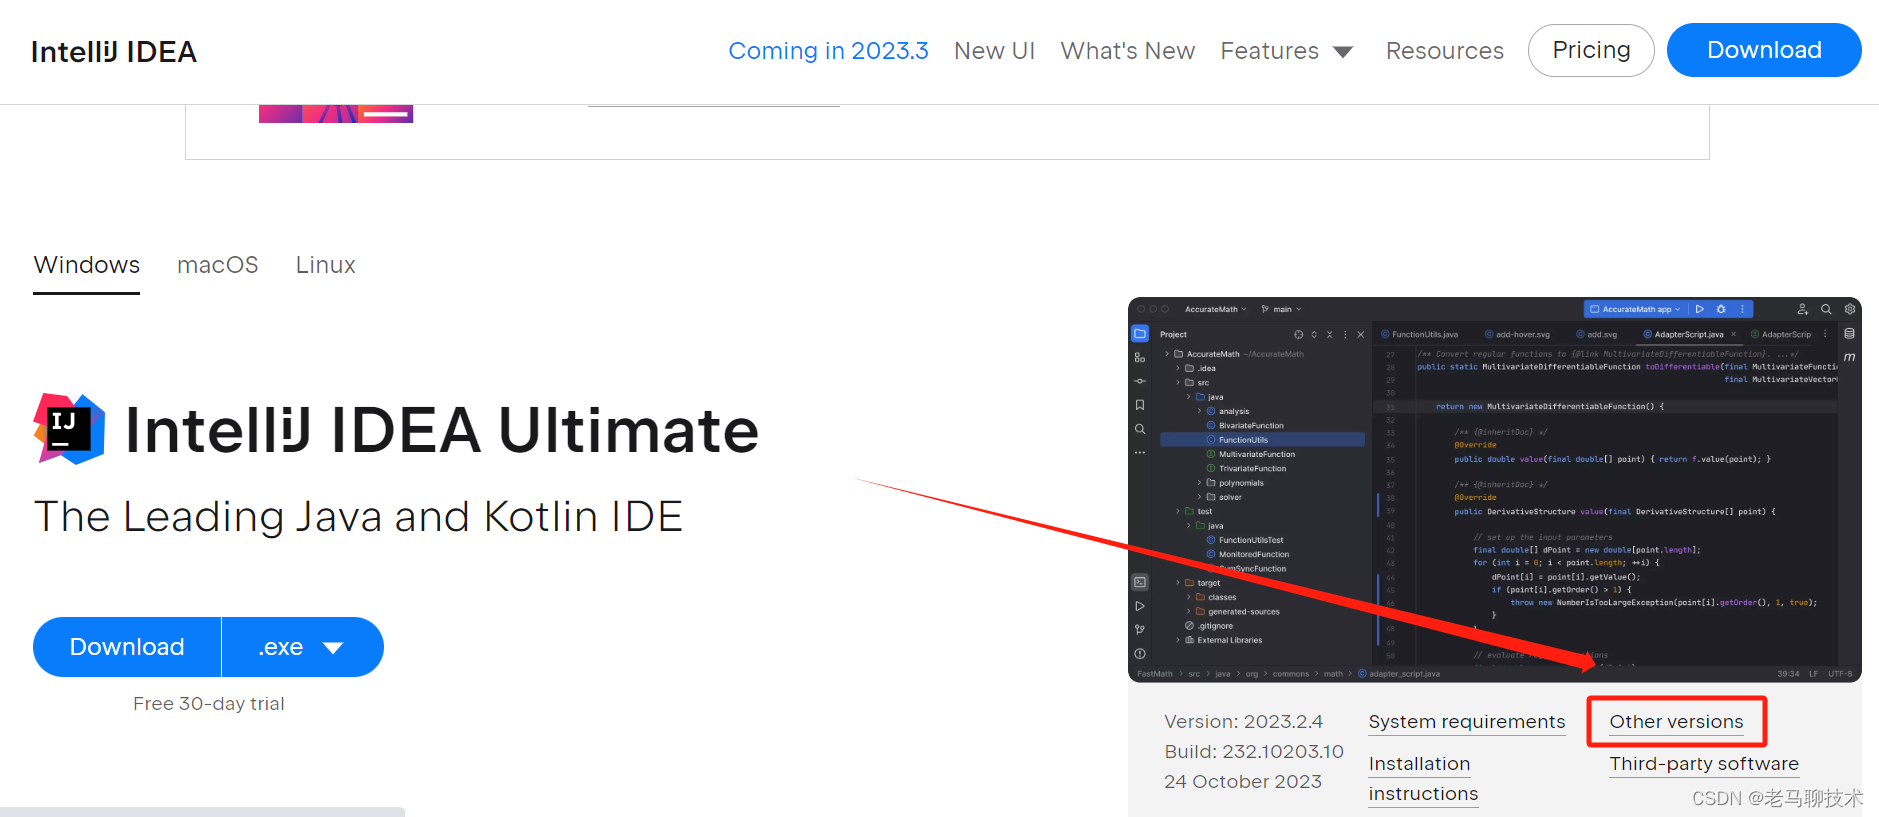Screen dimensions: 1879x817
Task: Open Database tool window icon on IDE right
Action: click(x=1849, y=334)
